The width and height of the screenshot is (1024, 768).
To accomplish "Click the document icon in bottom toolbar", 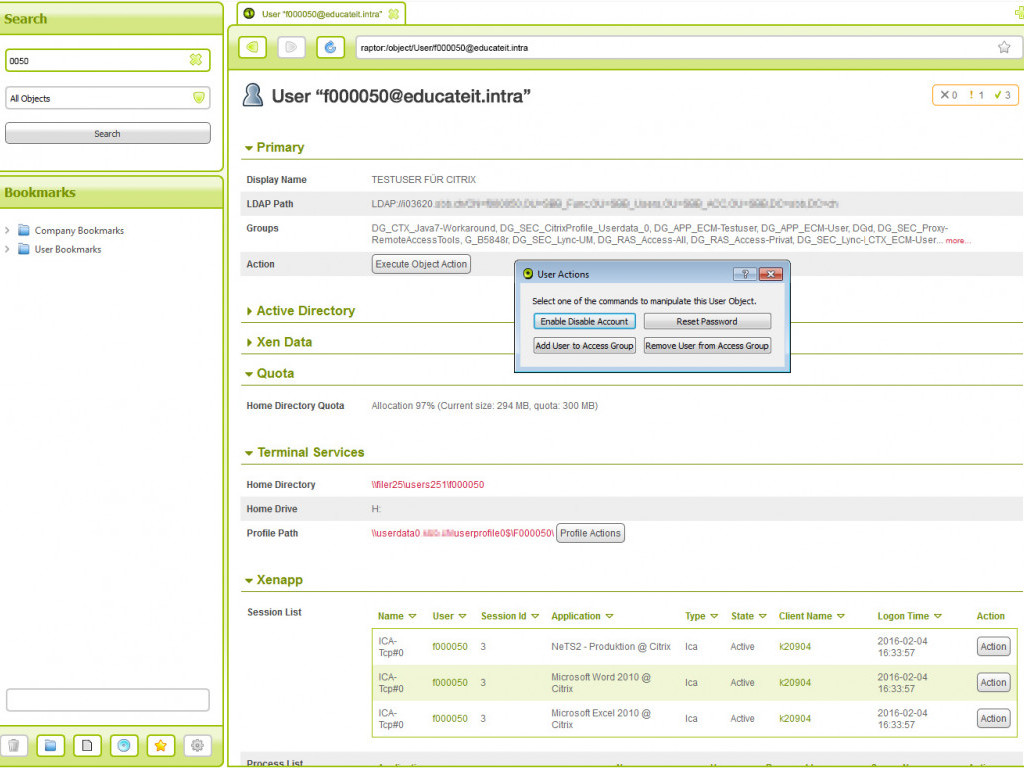I will point(87,745).
